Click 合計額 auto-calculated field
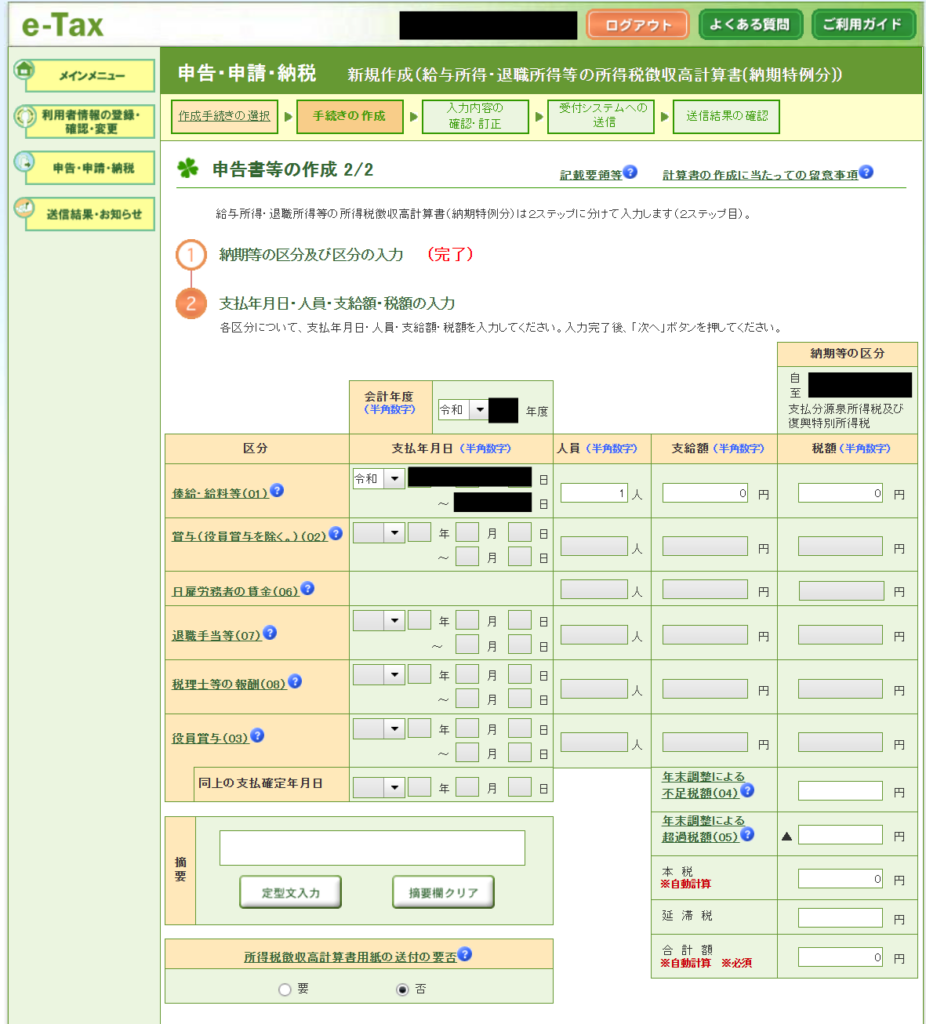Viewport: 926px width, 1024px height. [x=840, y=957]
